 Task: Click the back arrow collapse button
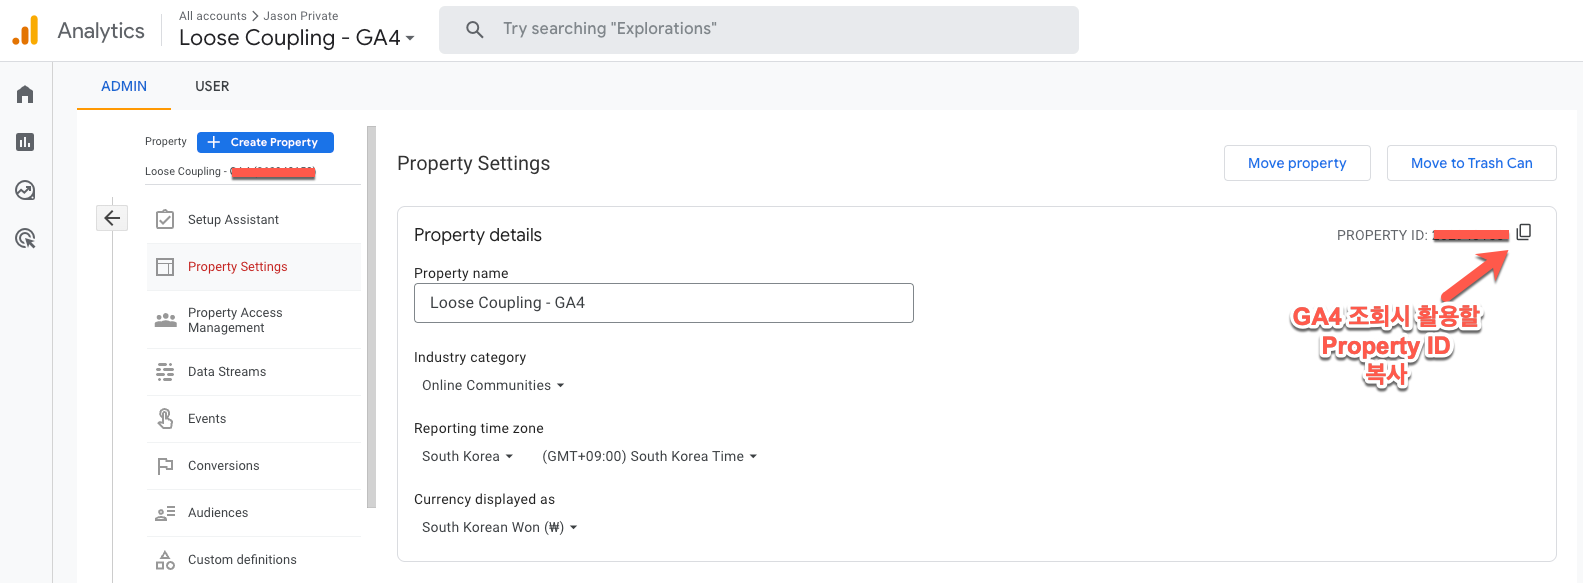point(112,218)
